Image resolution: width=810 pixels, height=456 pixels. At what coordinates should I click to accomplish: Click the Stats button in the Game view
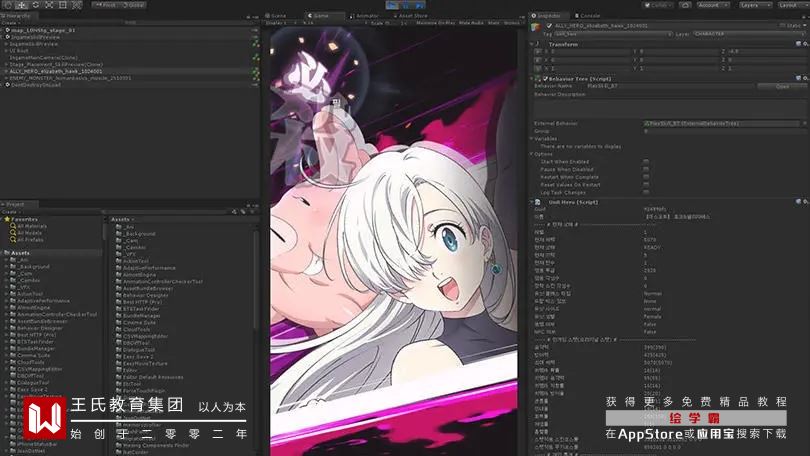click(493, 23)
